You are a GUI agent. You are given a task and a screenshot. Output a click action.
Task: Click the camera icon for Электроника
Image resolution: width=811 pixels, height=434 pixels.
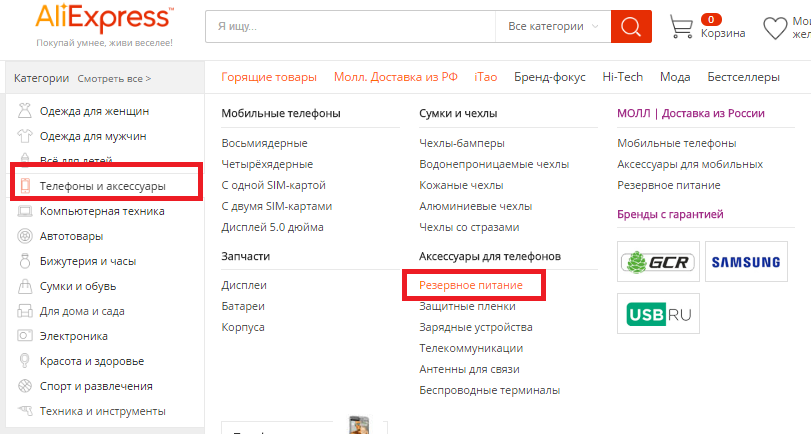[24, 336]
